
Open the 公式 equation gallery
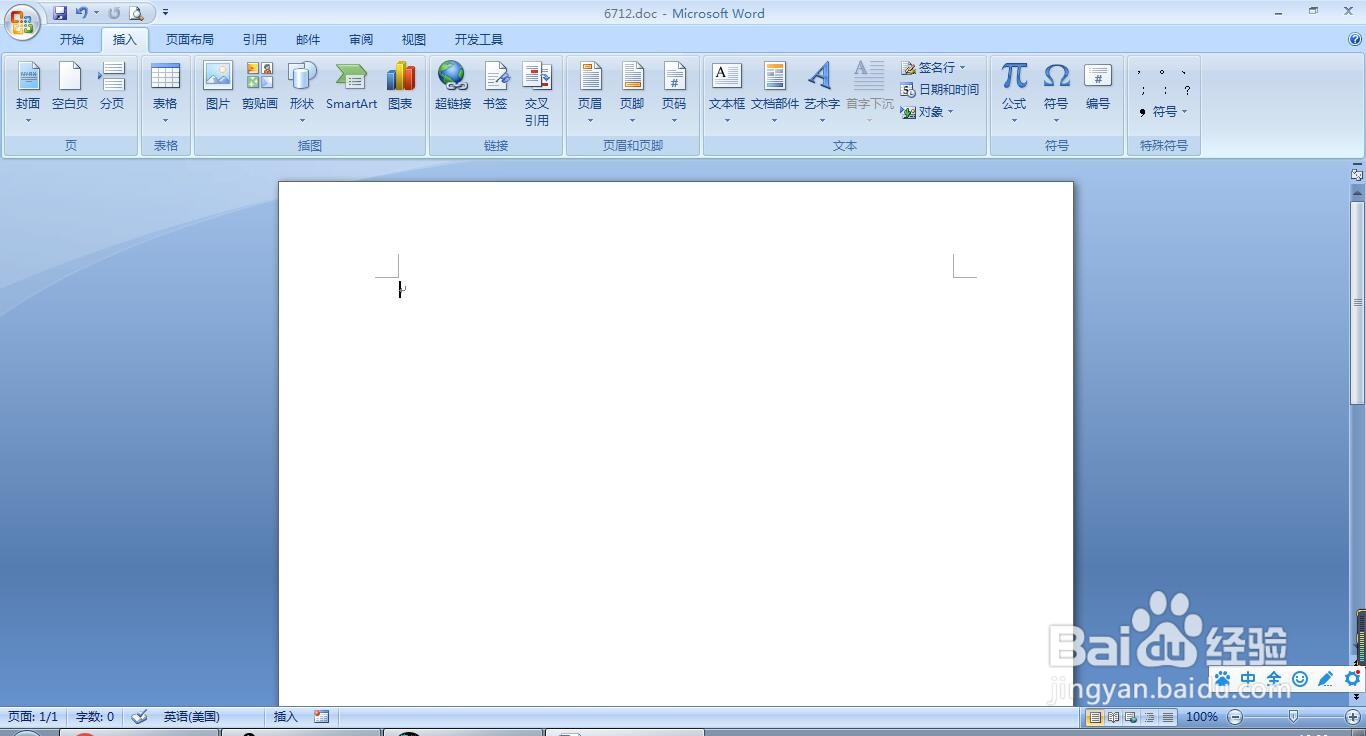1014,93
